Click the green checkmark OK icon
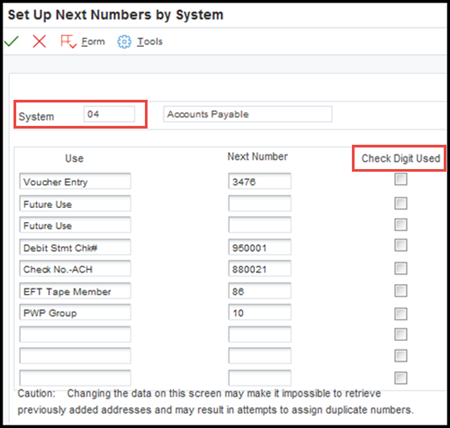The width and height of the screenshot is (450, 428). click(12, 41)
